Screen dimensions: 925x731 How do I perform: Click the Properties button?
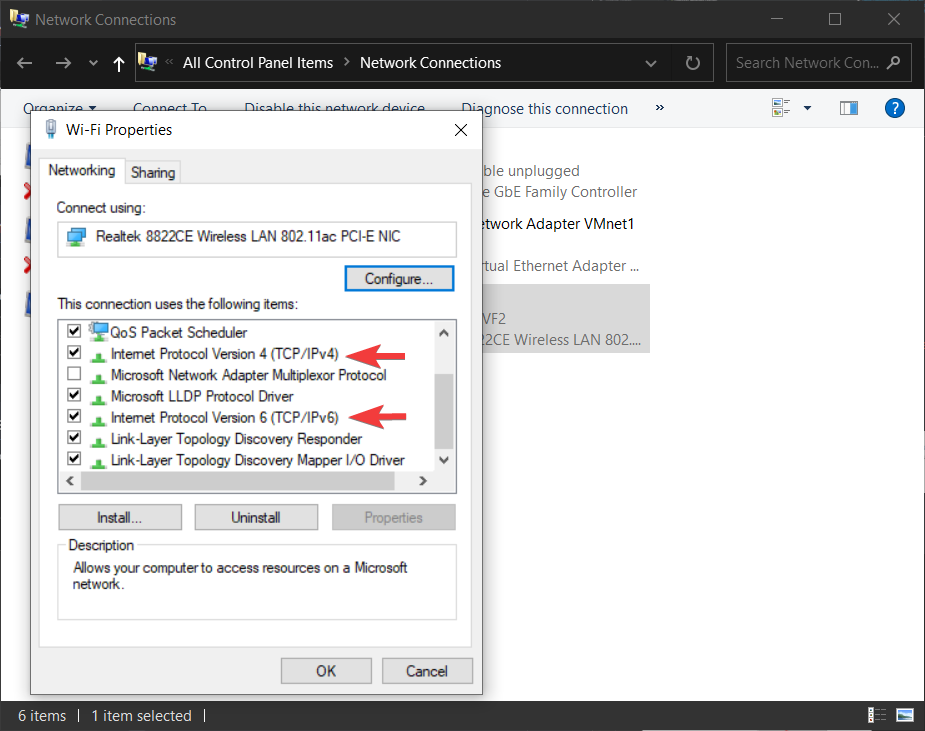click(x=393, y=517)
